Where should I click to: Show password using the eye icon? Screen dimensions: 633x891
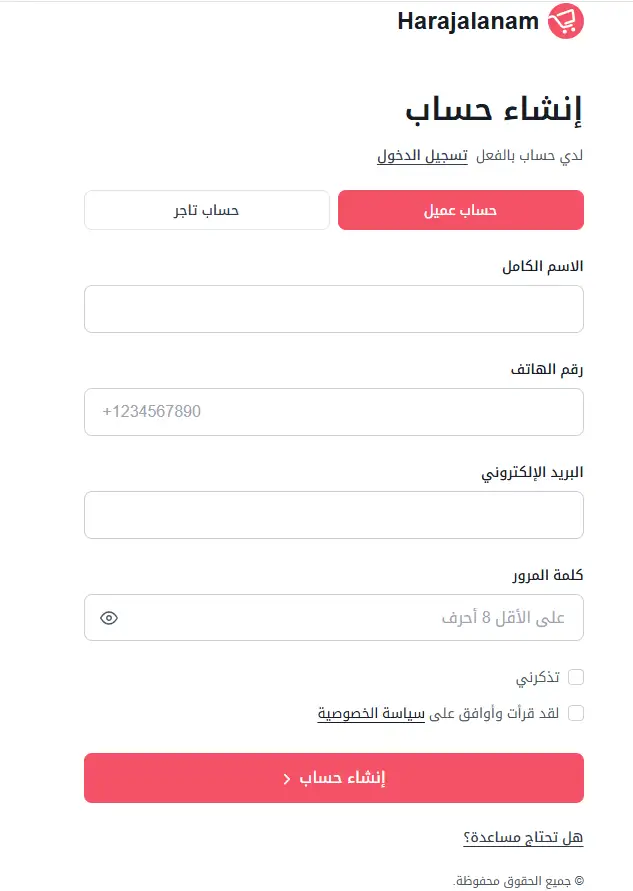pyautogui.click(x=109, y=618)
